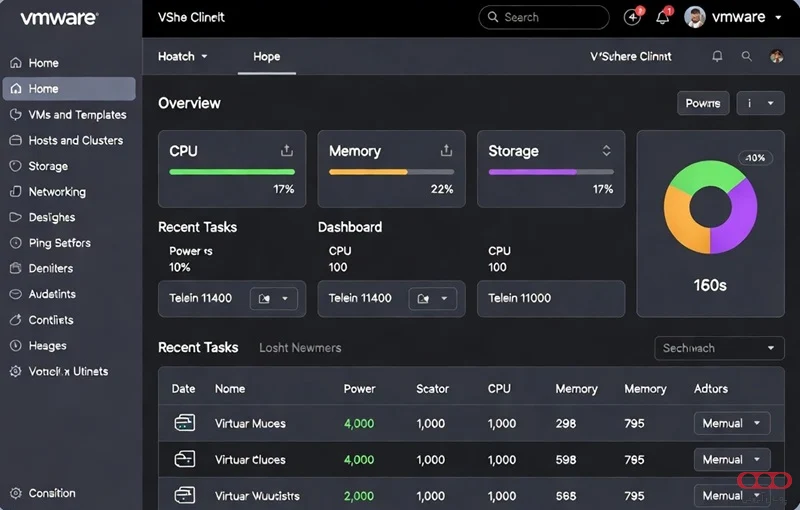
Task: Click the V'Suhere Clinnt link
Action: tap(631, 57)
